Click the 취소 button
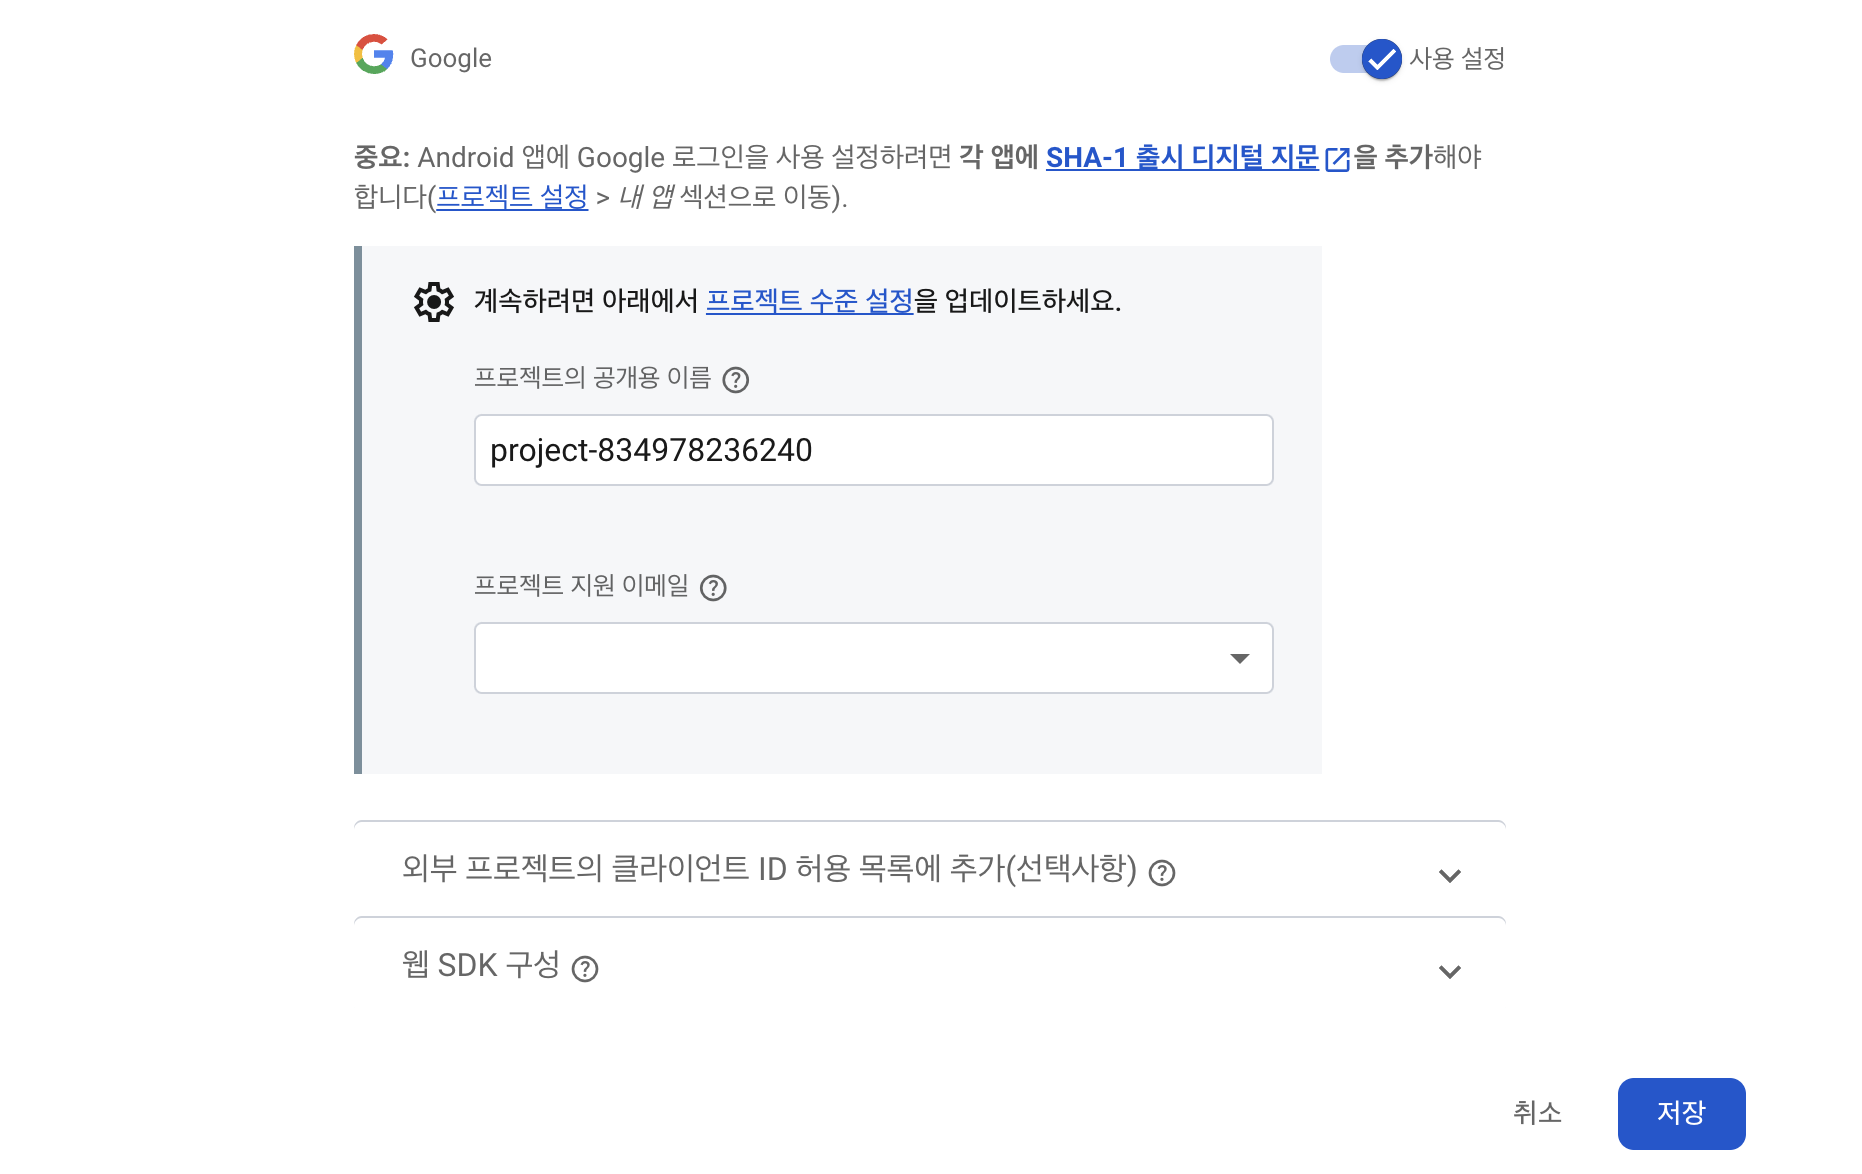Screen dimensions: 1862x1174 1538,1113
